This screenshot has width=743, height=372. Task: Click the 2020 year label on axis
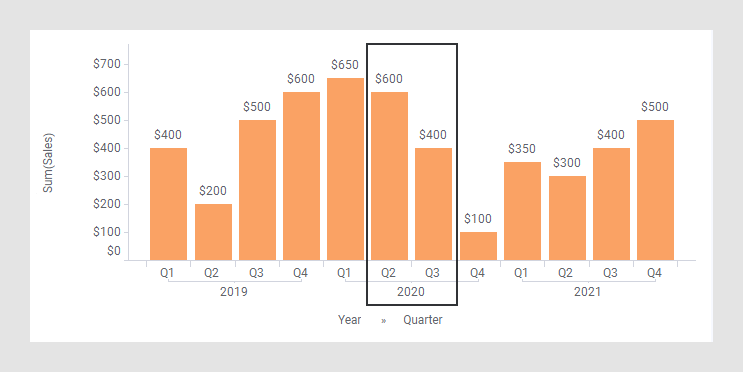(411, 291)
